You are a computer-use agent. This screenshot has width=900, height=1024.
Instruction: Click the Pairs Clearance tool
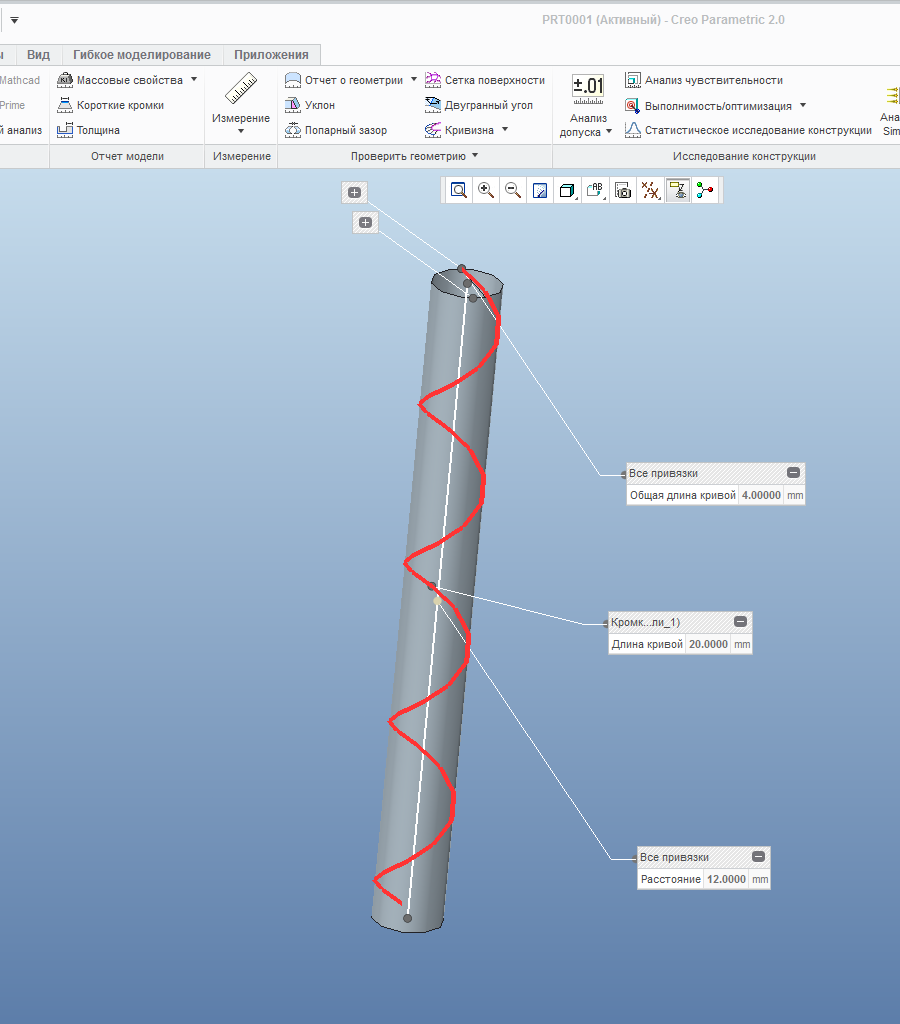pos(336,130)
